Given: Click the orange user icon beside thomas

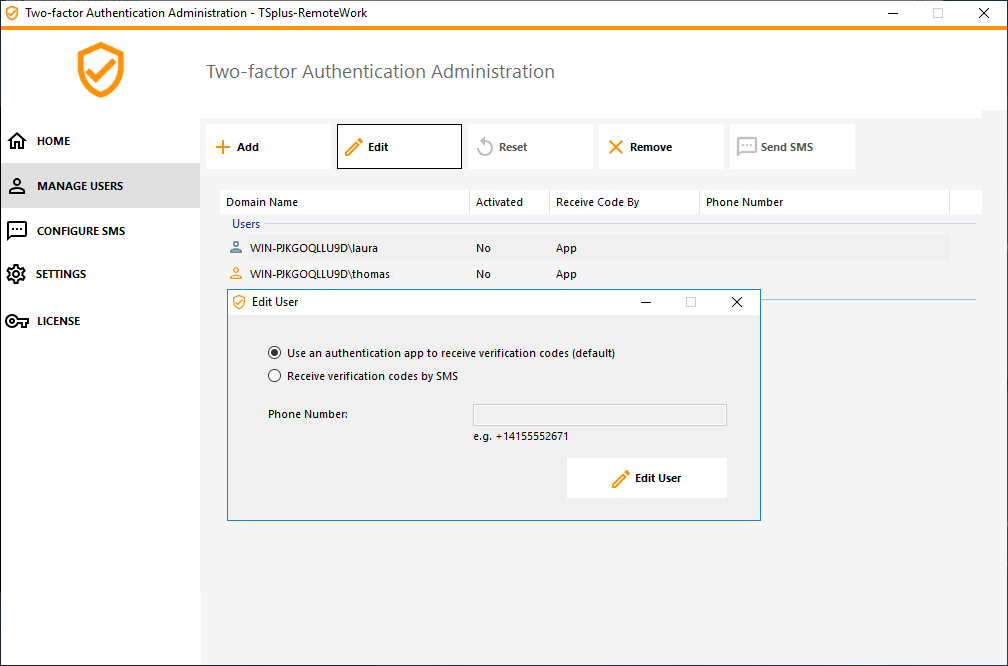Looking at the screenshot, I should (236, 273).
